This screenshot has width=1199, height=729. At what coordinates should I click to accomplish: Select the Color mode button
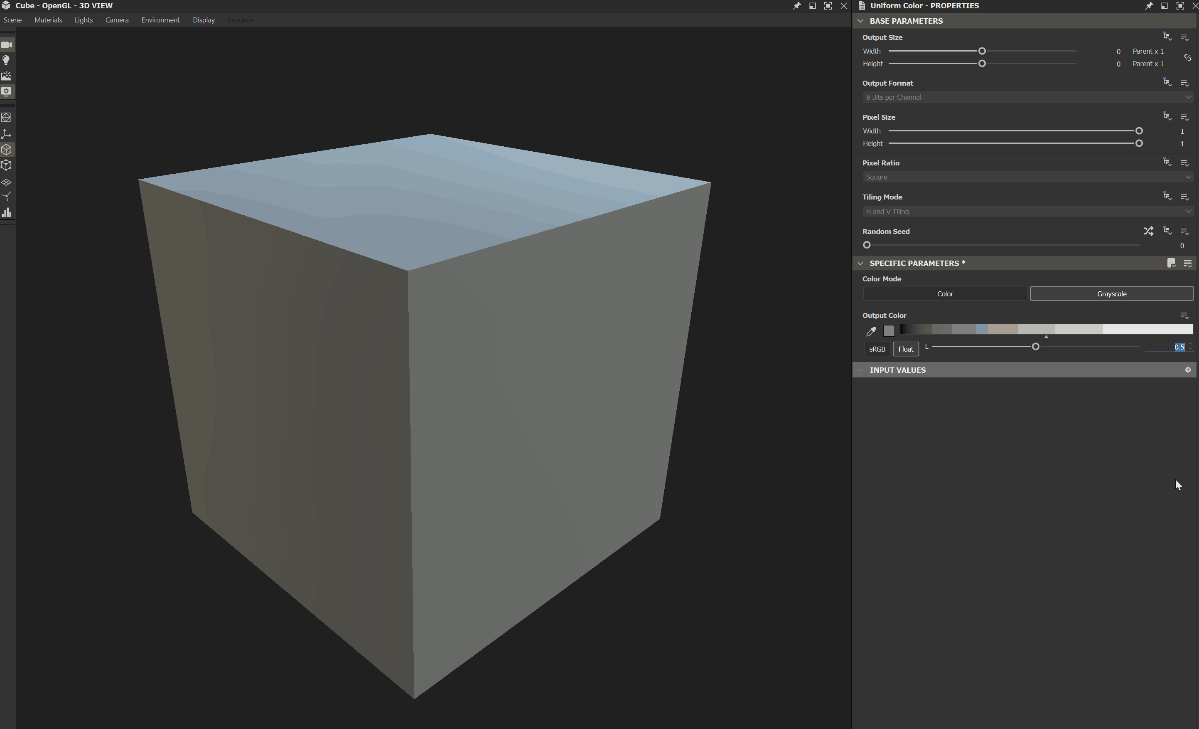pyautogui.click(x=945, y=294)
